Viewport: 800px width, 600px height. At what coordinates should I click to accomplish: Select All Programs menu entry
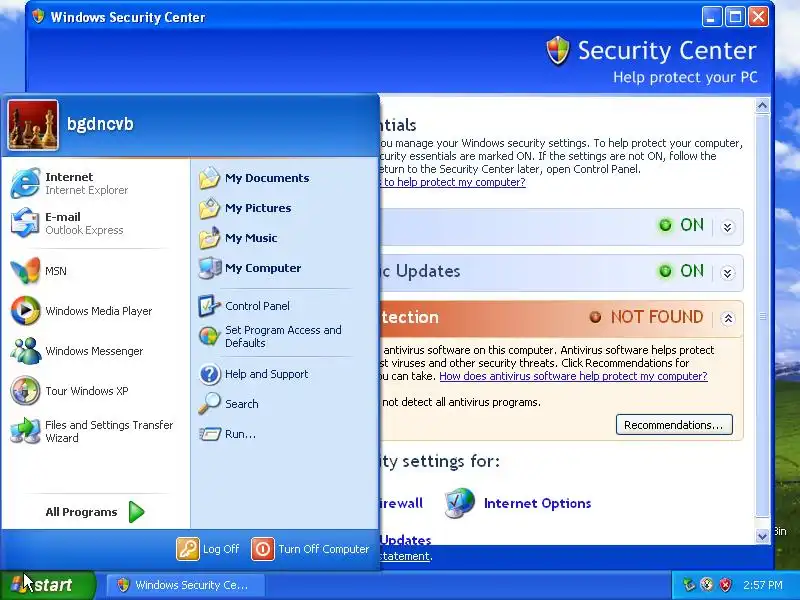tap(95, 512)
